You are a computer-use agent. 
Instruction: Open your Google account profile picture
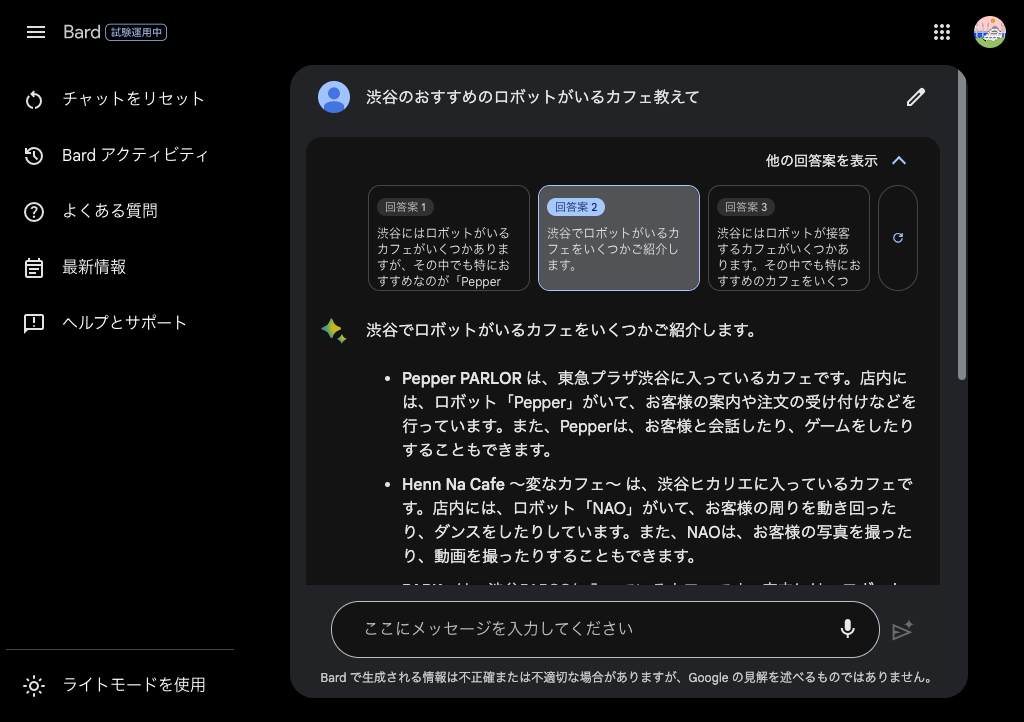click(x=989, y=31)
